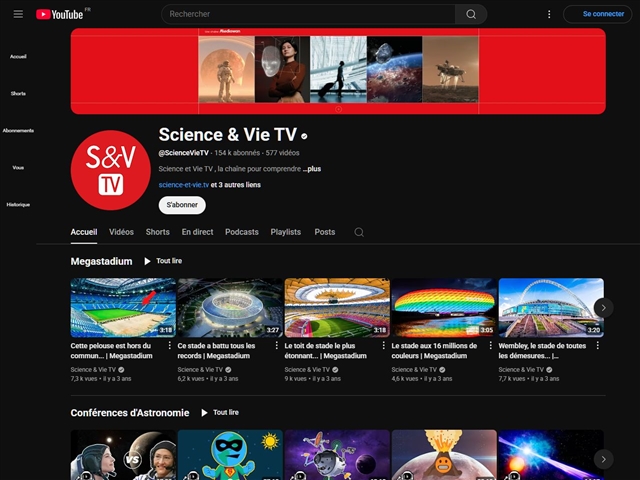
Task: Open the Wembley arch thumbnail (3:20)
Action: (x=551, y=308)
